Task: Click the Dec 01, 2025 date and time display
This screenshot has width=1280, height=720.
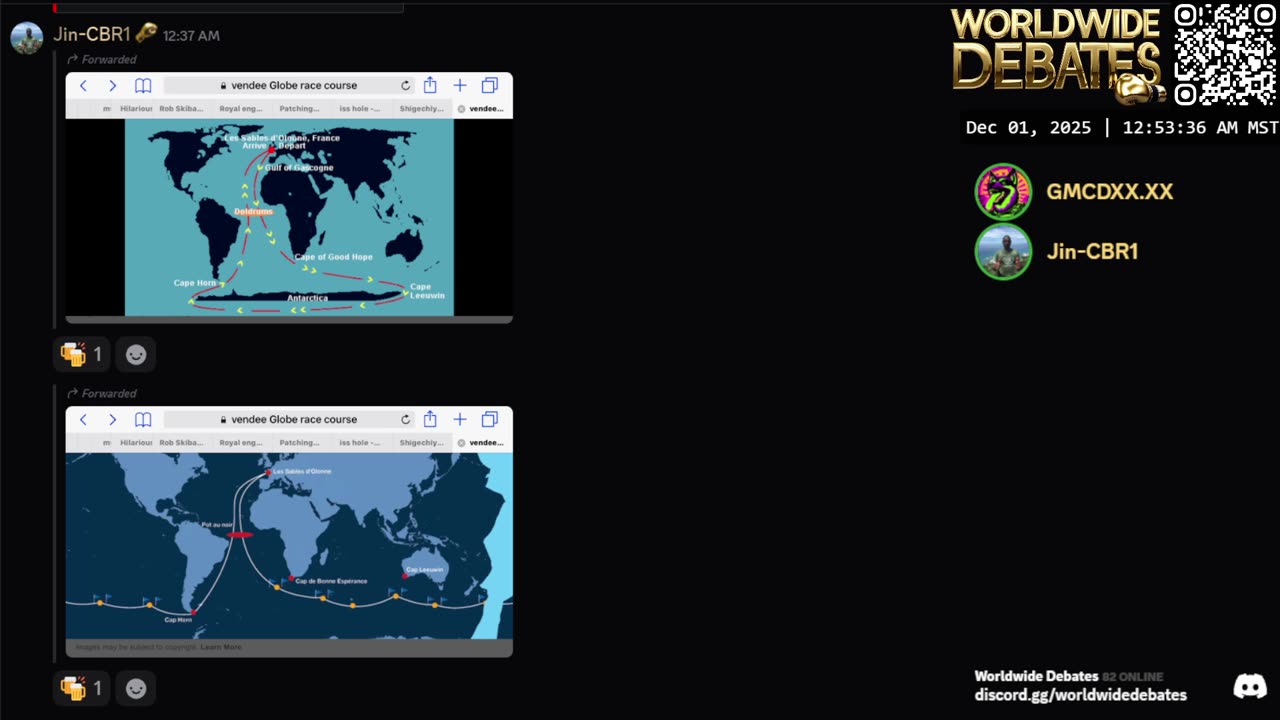Action: [x=1121, y=128]
